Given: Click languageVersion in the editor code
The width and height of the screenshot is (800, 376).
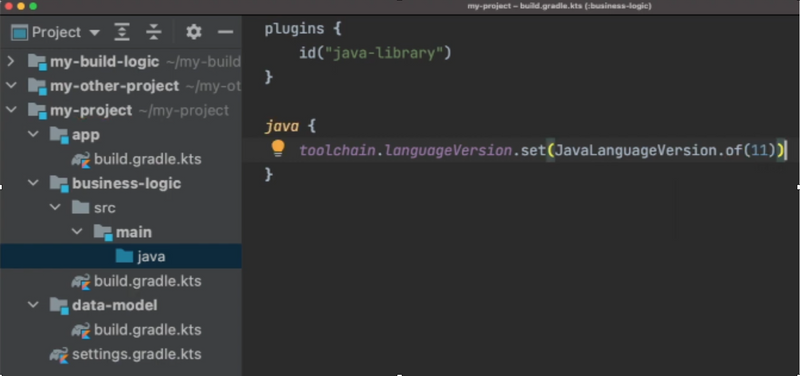Looking at the screenshot, I should point(448,151).
